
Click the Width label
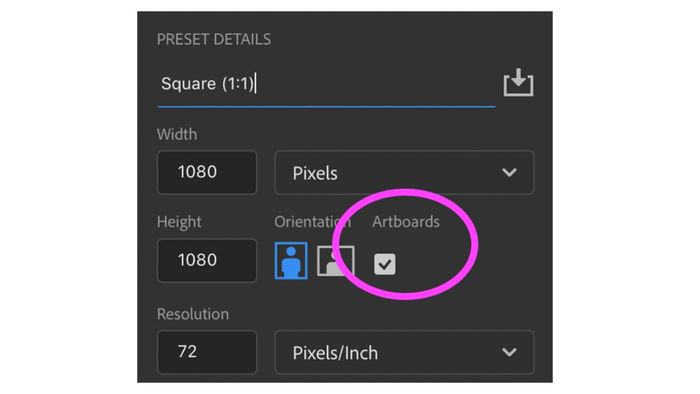point(177,134)
